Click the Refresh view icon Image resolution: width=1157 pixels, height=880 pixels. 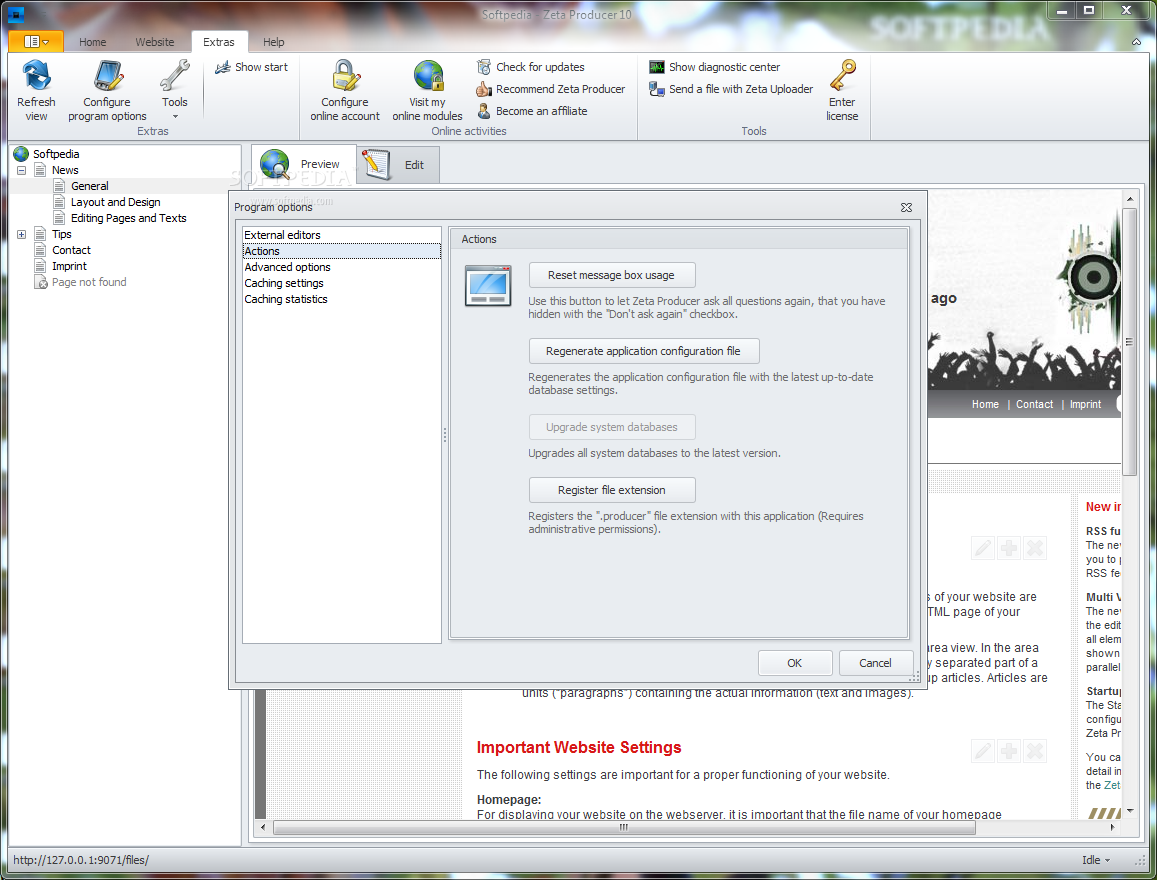pos(36,76)
